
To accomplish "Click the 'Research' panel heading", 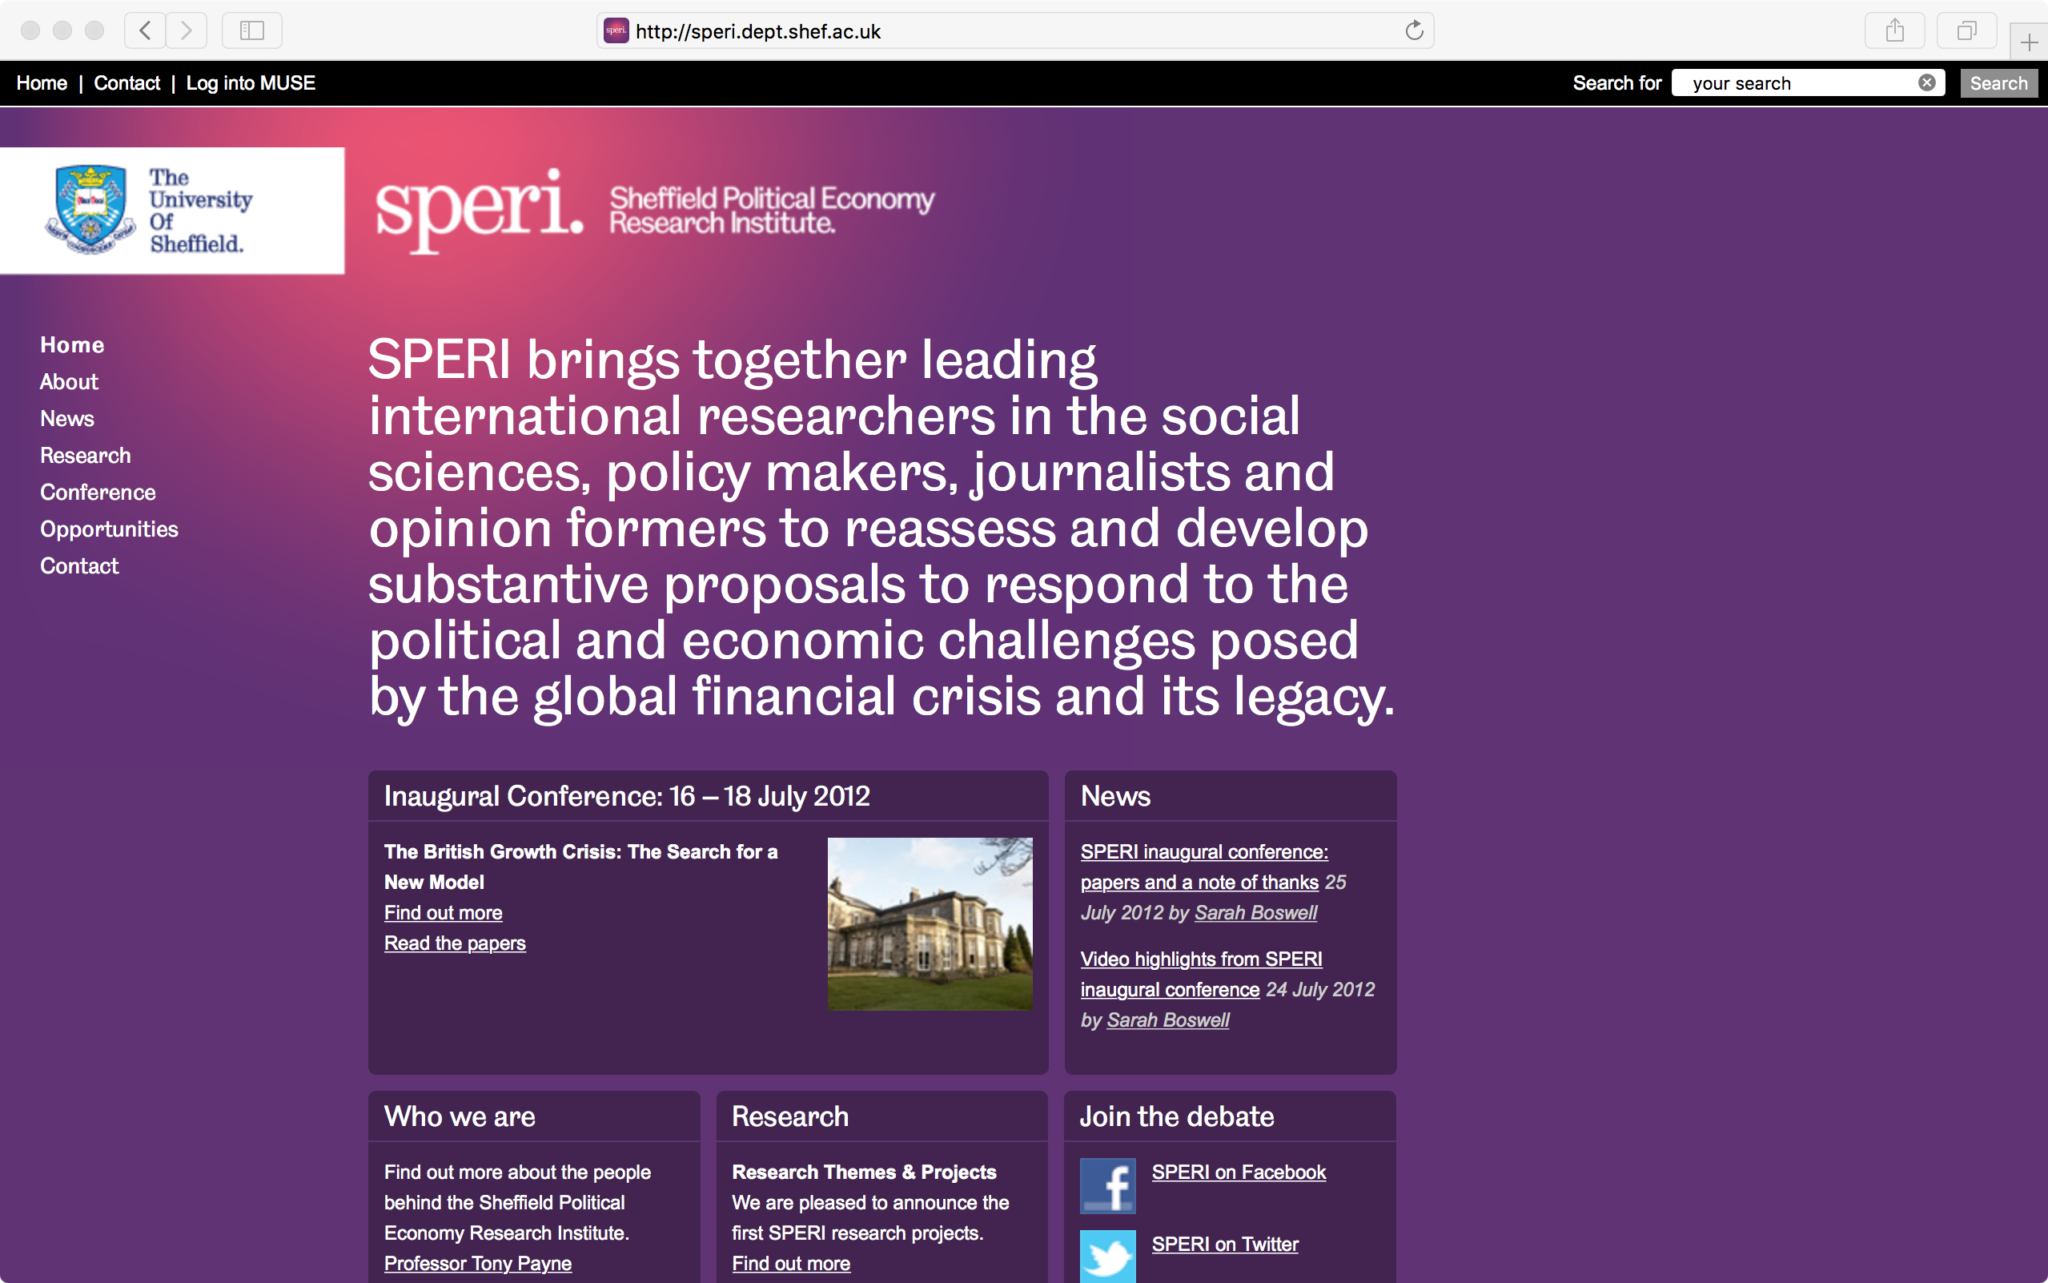I will [790, 1117].
